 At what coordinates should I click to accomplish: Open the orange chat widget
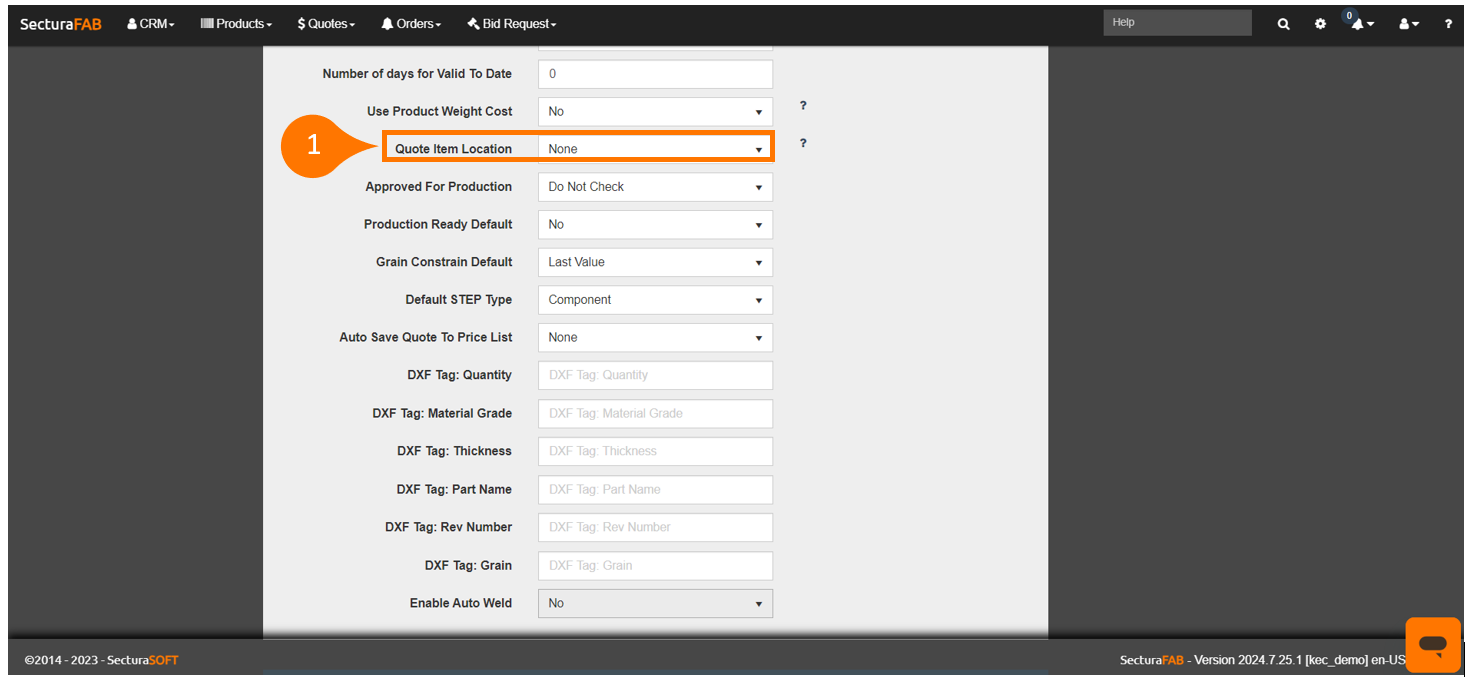pyautogui.click(x=1432, y=644)
